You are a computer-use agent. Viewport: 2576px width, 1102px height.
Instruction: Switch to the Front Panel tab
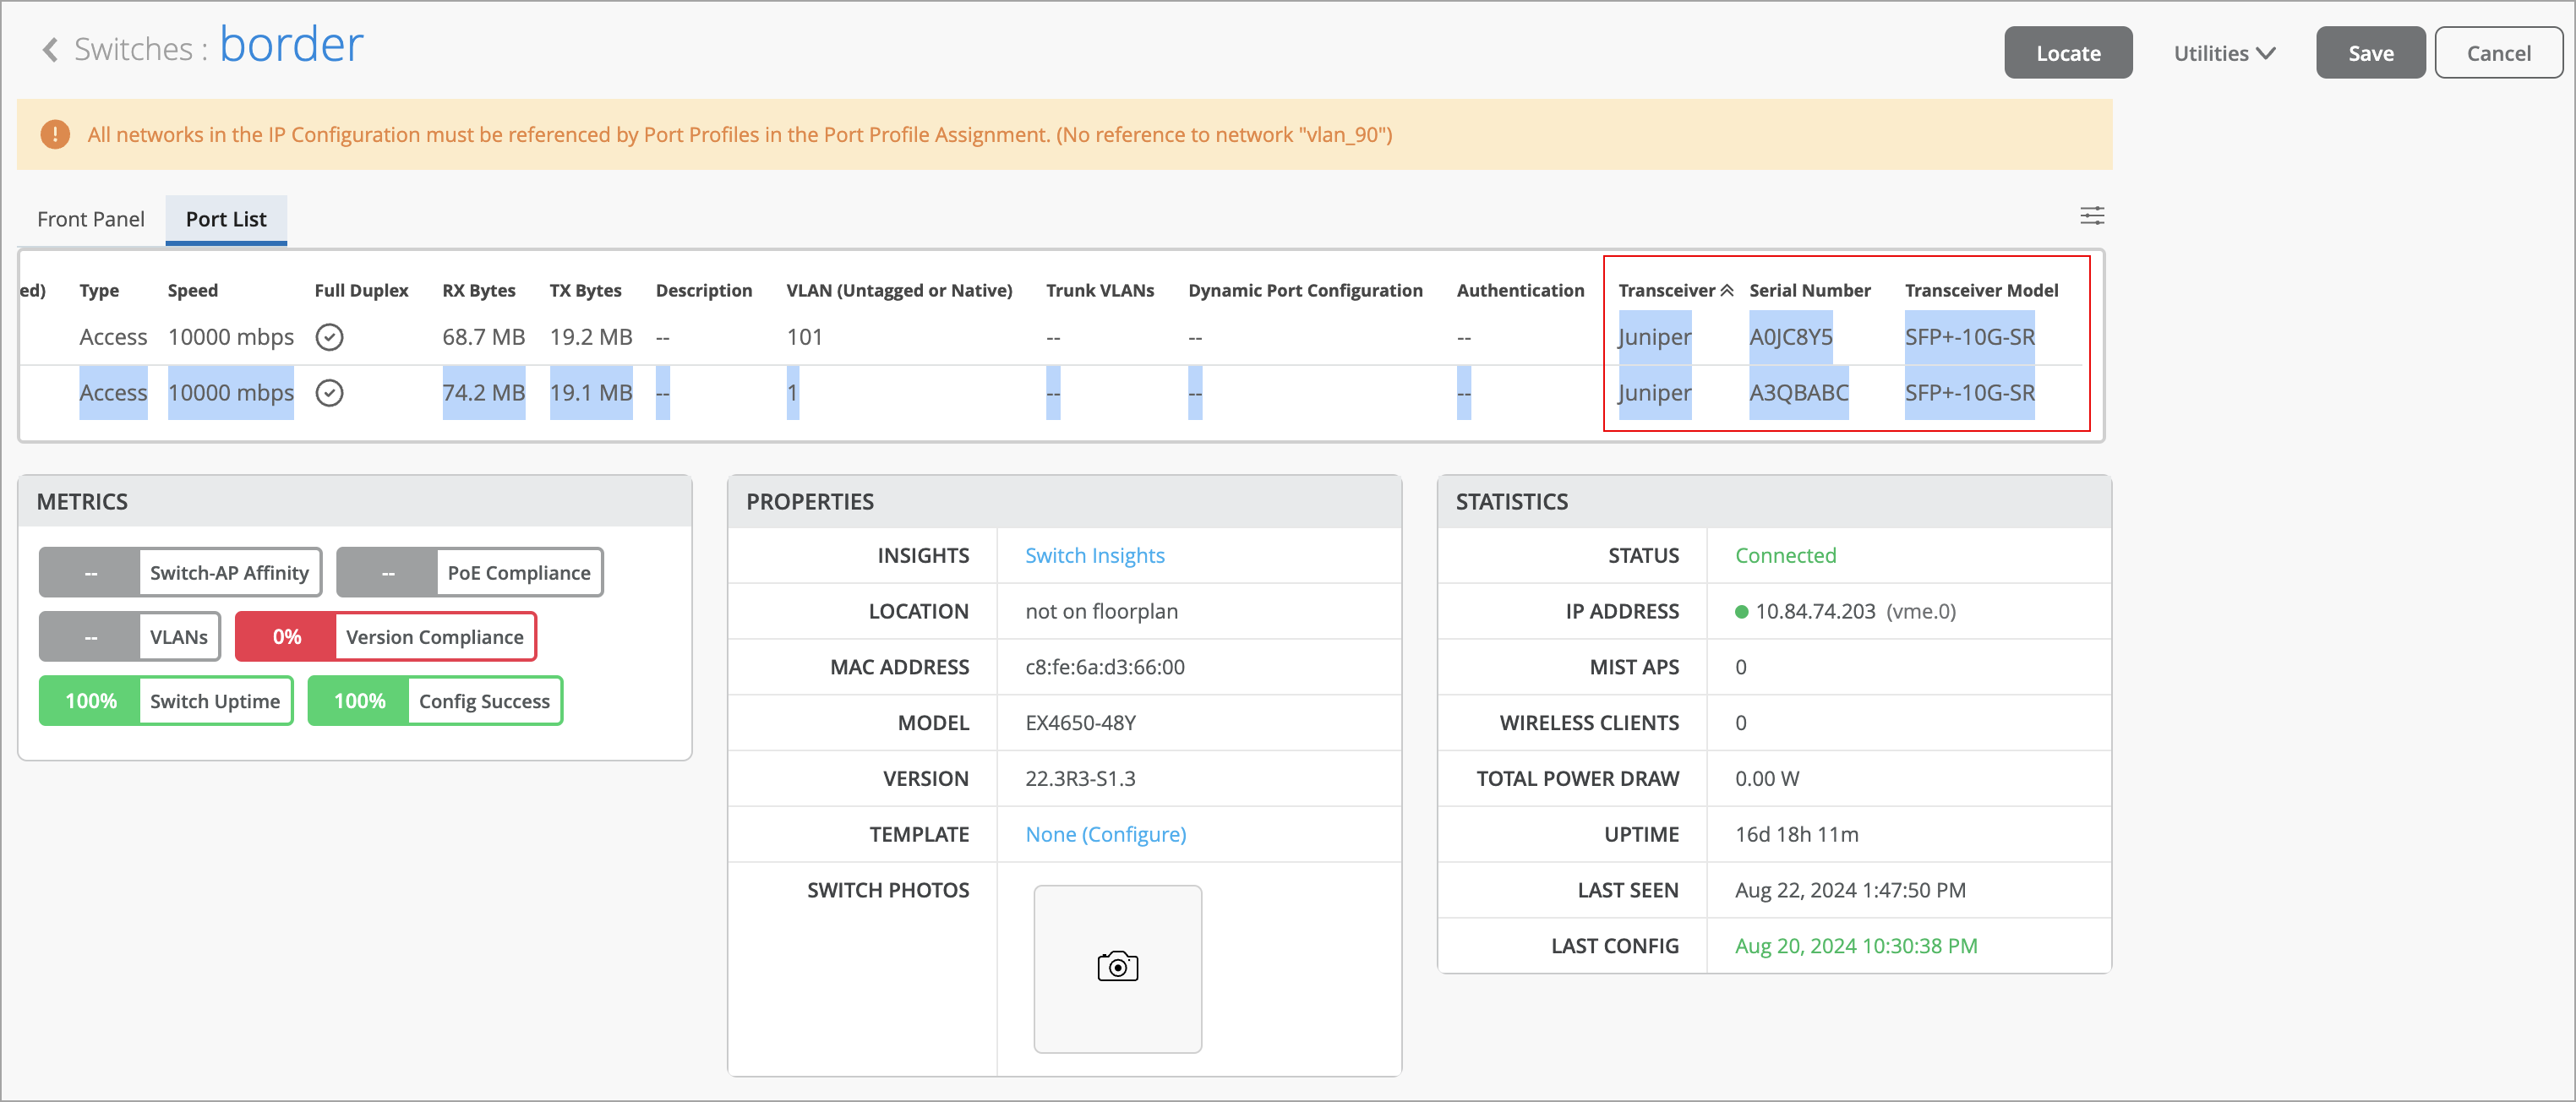90,219
